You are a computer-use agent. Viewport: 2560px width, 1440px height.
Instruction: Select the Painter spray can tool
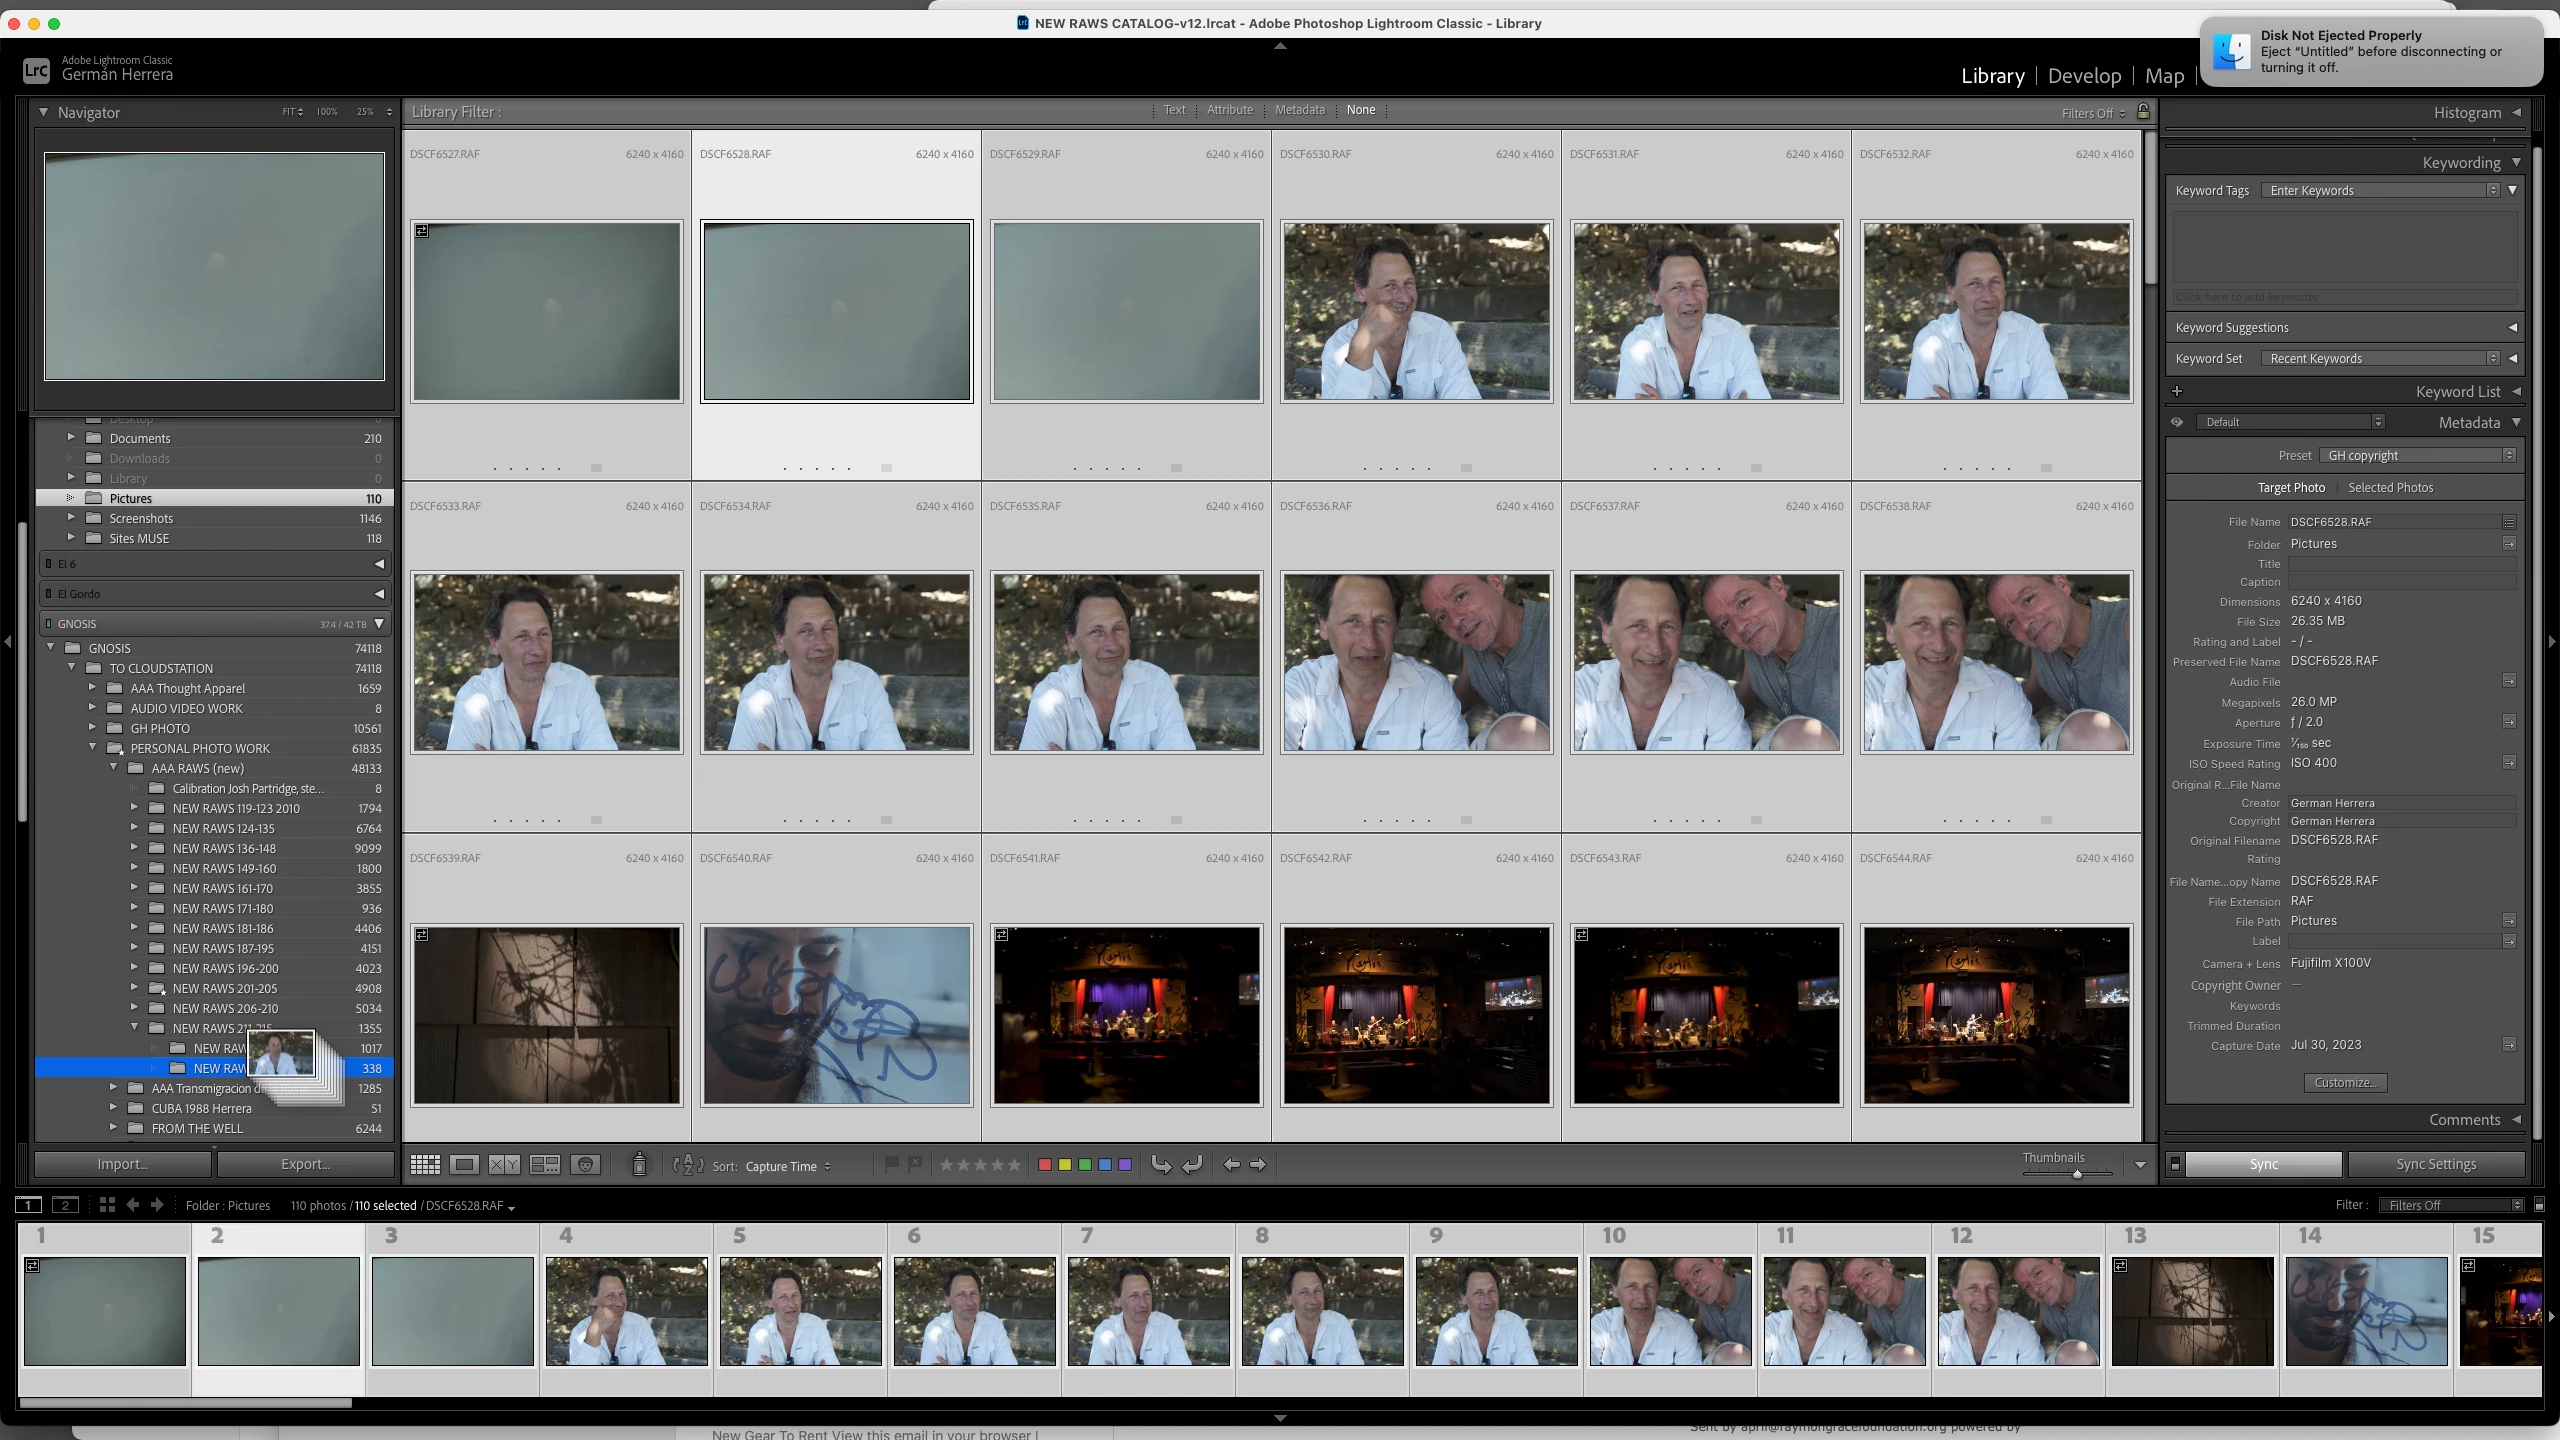click(x=639, y=1164)
